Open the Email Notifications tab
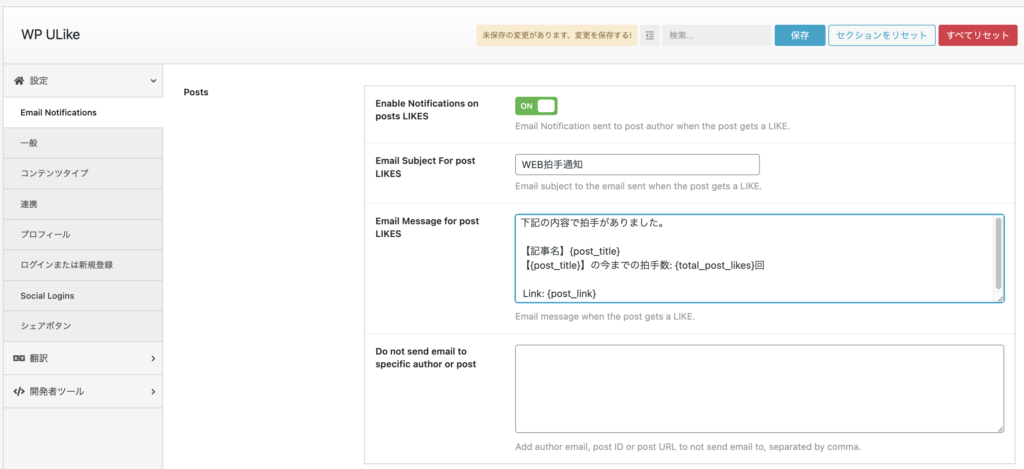The image size is (1024, 469). (58, 113)
